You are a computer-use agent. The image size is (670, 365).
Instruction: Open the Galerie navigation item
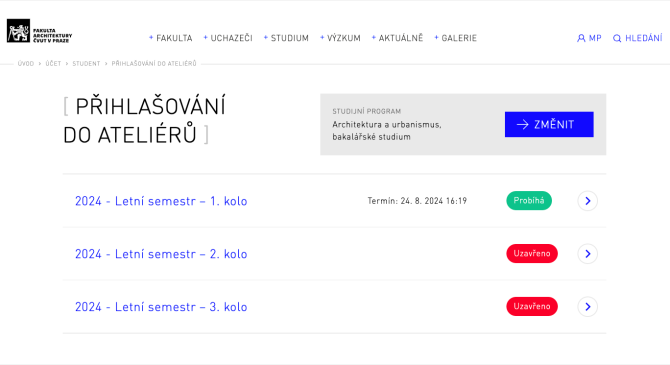click(x=455, y=38)
